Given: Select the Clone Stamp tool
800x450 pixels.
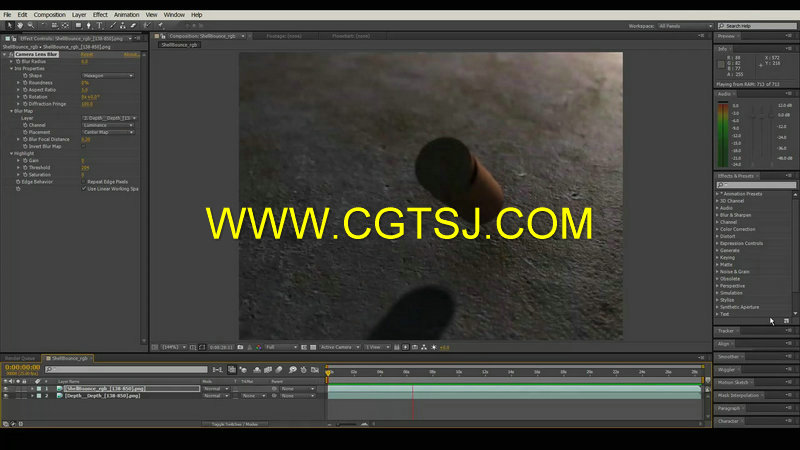Looking at the screenshot, I should point(122,25).
